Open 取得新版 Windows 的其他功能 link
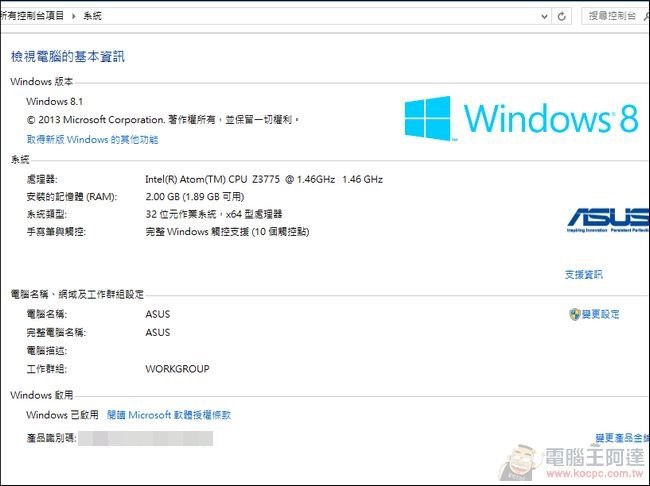Screen dimensions: 650x486 (x=92, y=139)
